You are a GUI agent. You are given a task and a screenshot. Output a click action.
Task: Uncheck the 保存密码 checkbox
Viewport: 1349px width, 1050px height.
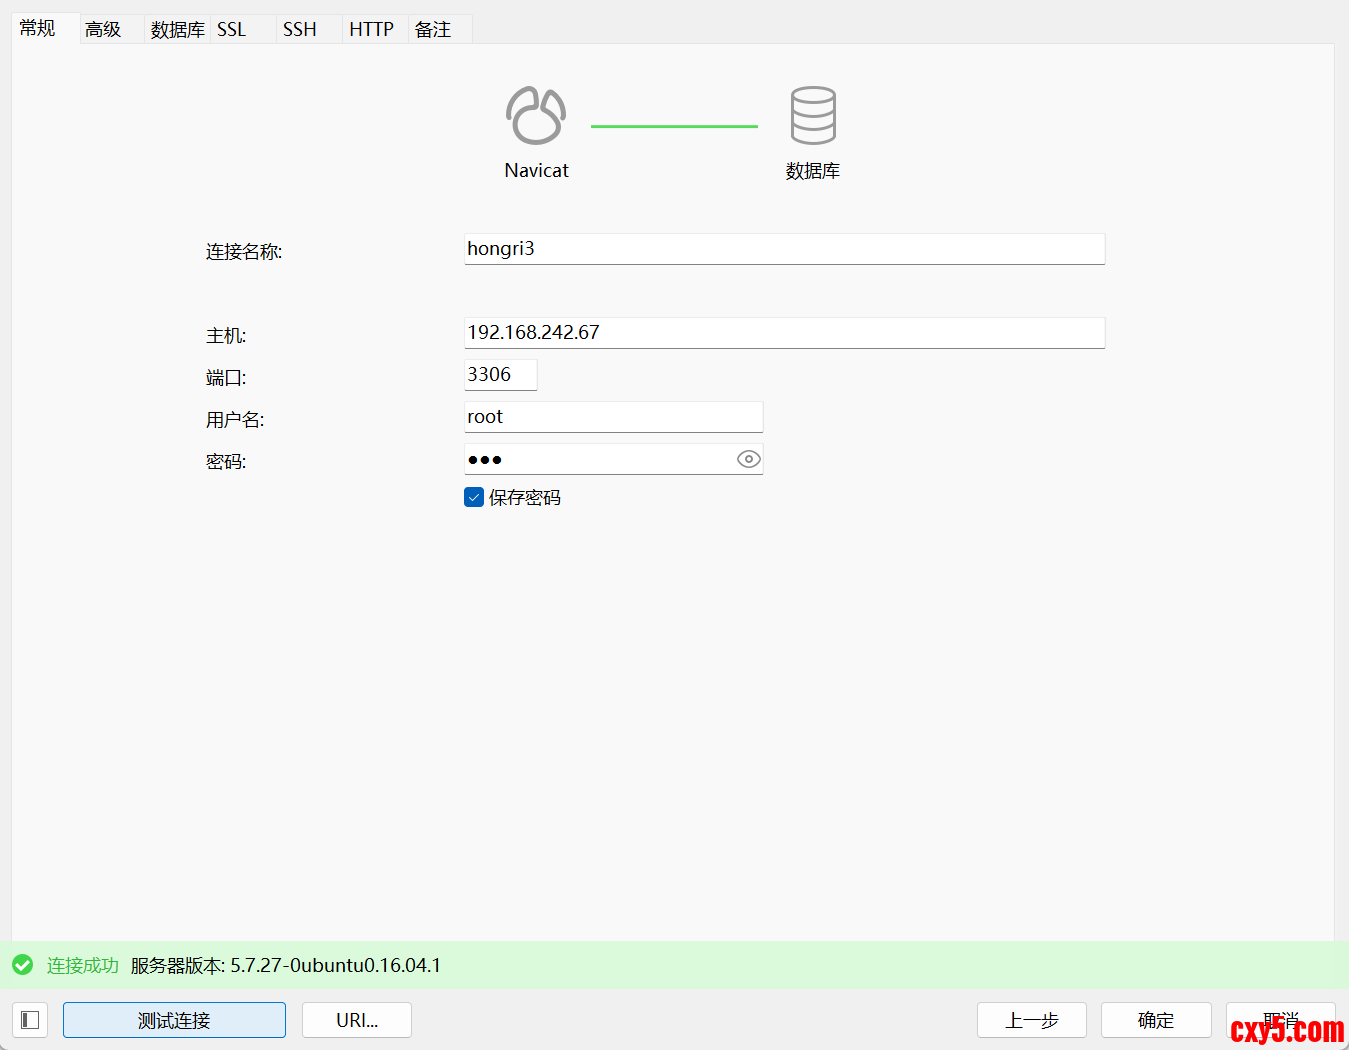(474, 497)
